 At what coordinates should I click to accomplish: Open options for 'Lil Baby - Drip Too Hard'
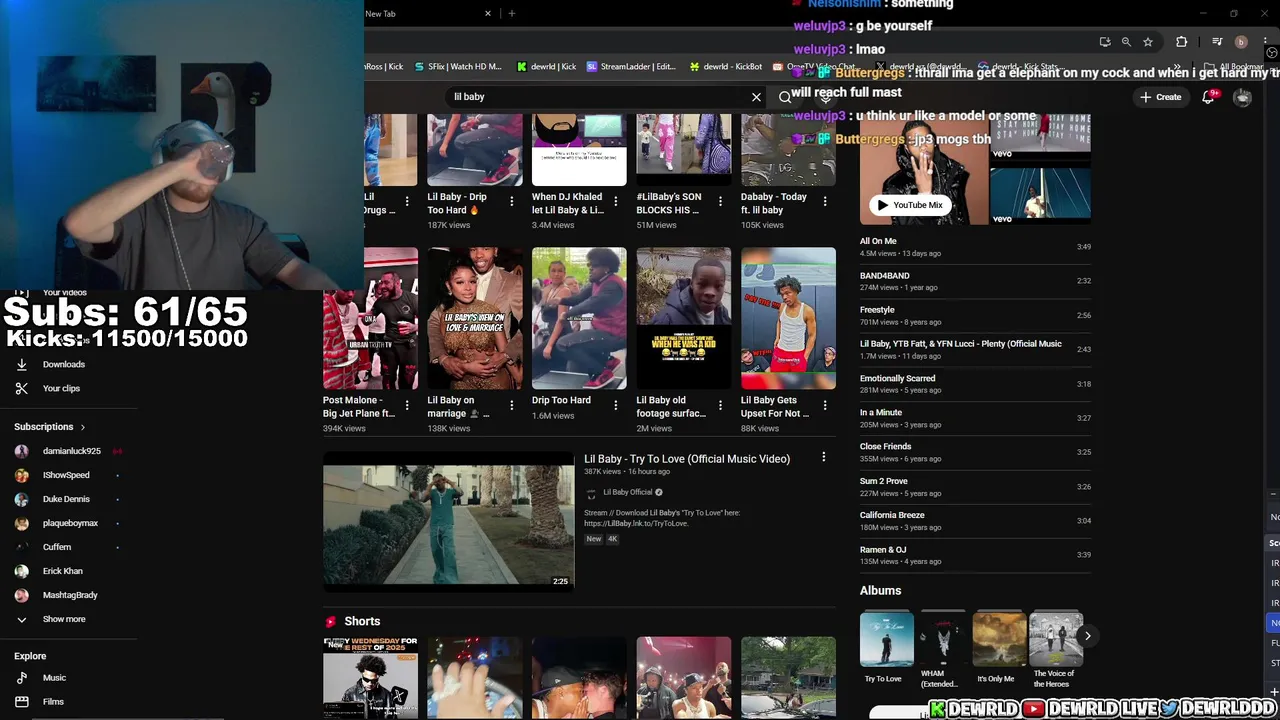pyautogui.click(x=511, y=202)
